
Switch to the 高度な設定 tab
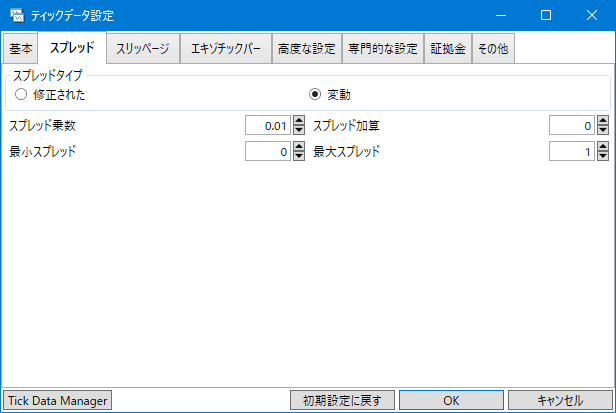point(307,49)
